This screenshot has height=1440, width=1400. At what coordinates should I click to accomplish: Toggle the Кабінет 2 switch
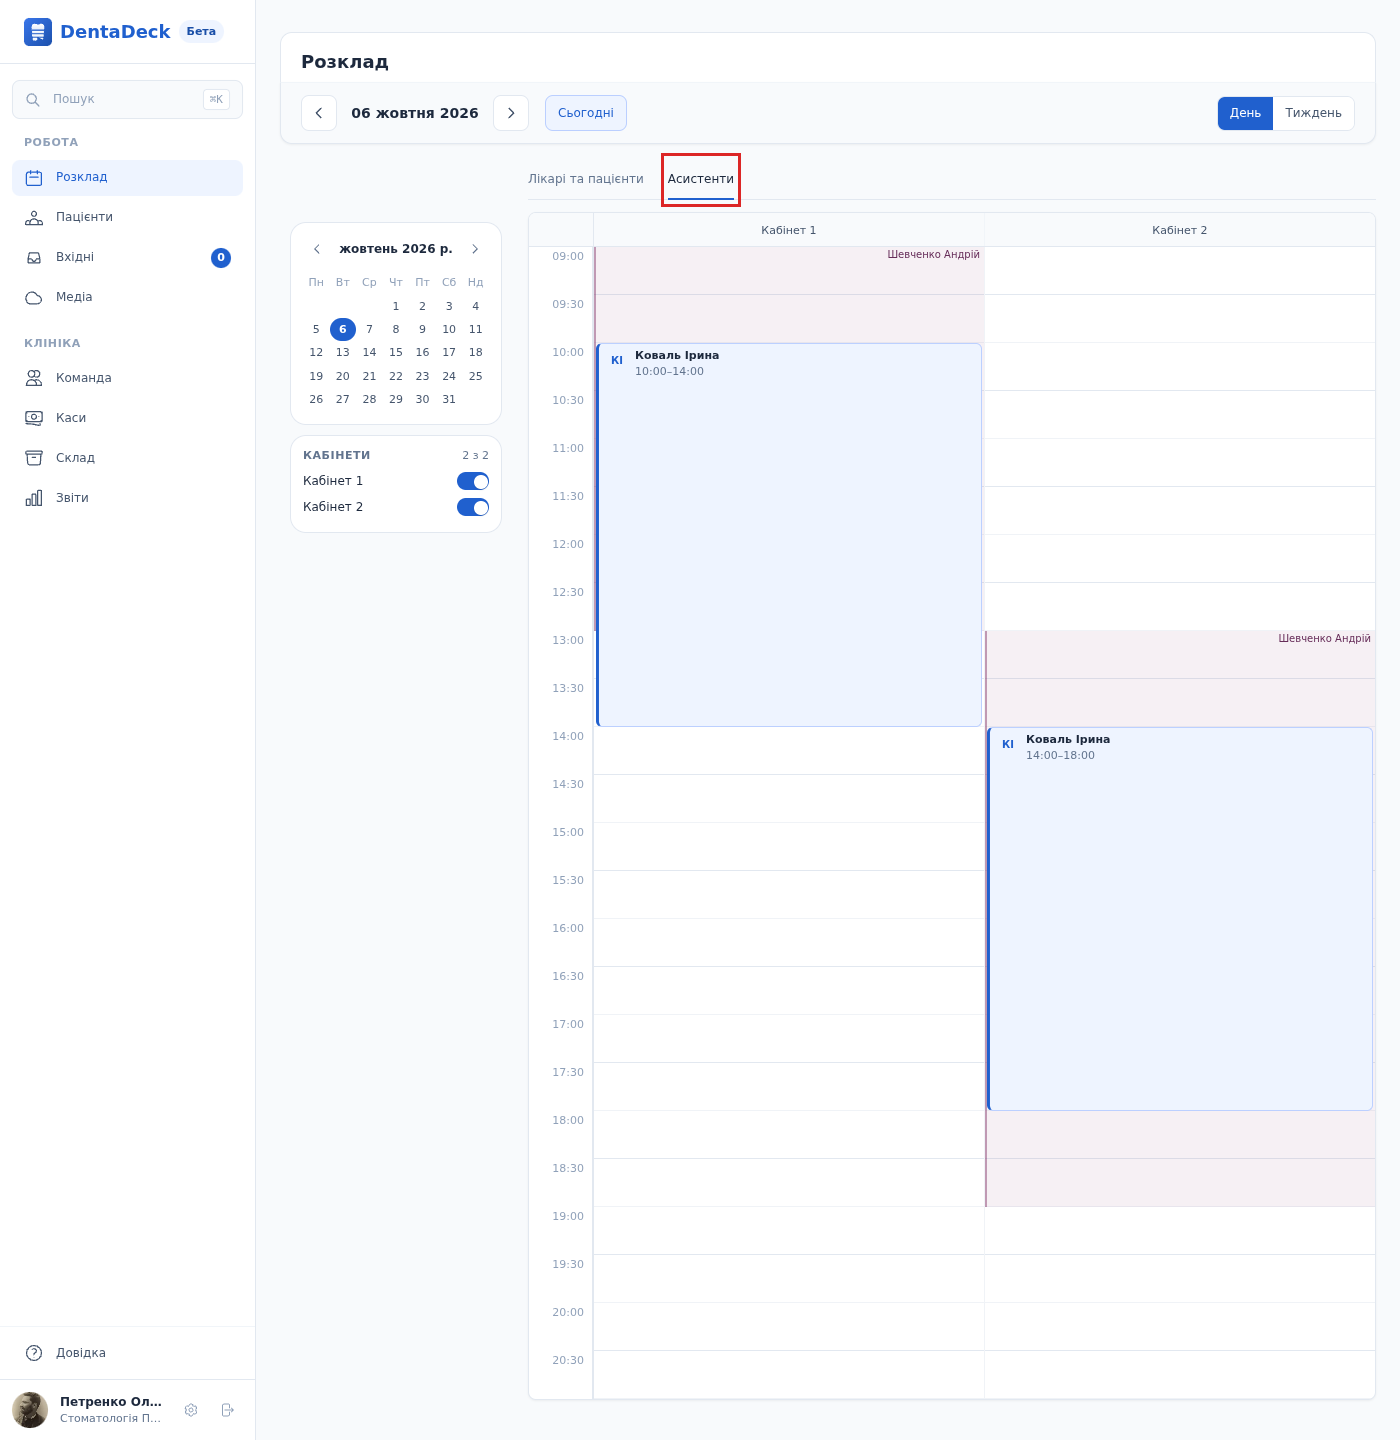point(473,507)
